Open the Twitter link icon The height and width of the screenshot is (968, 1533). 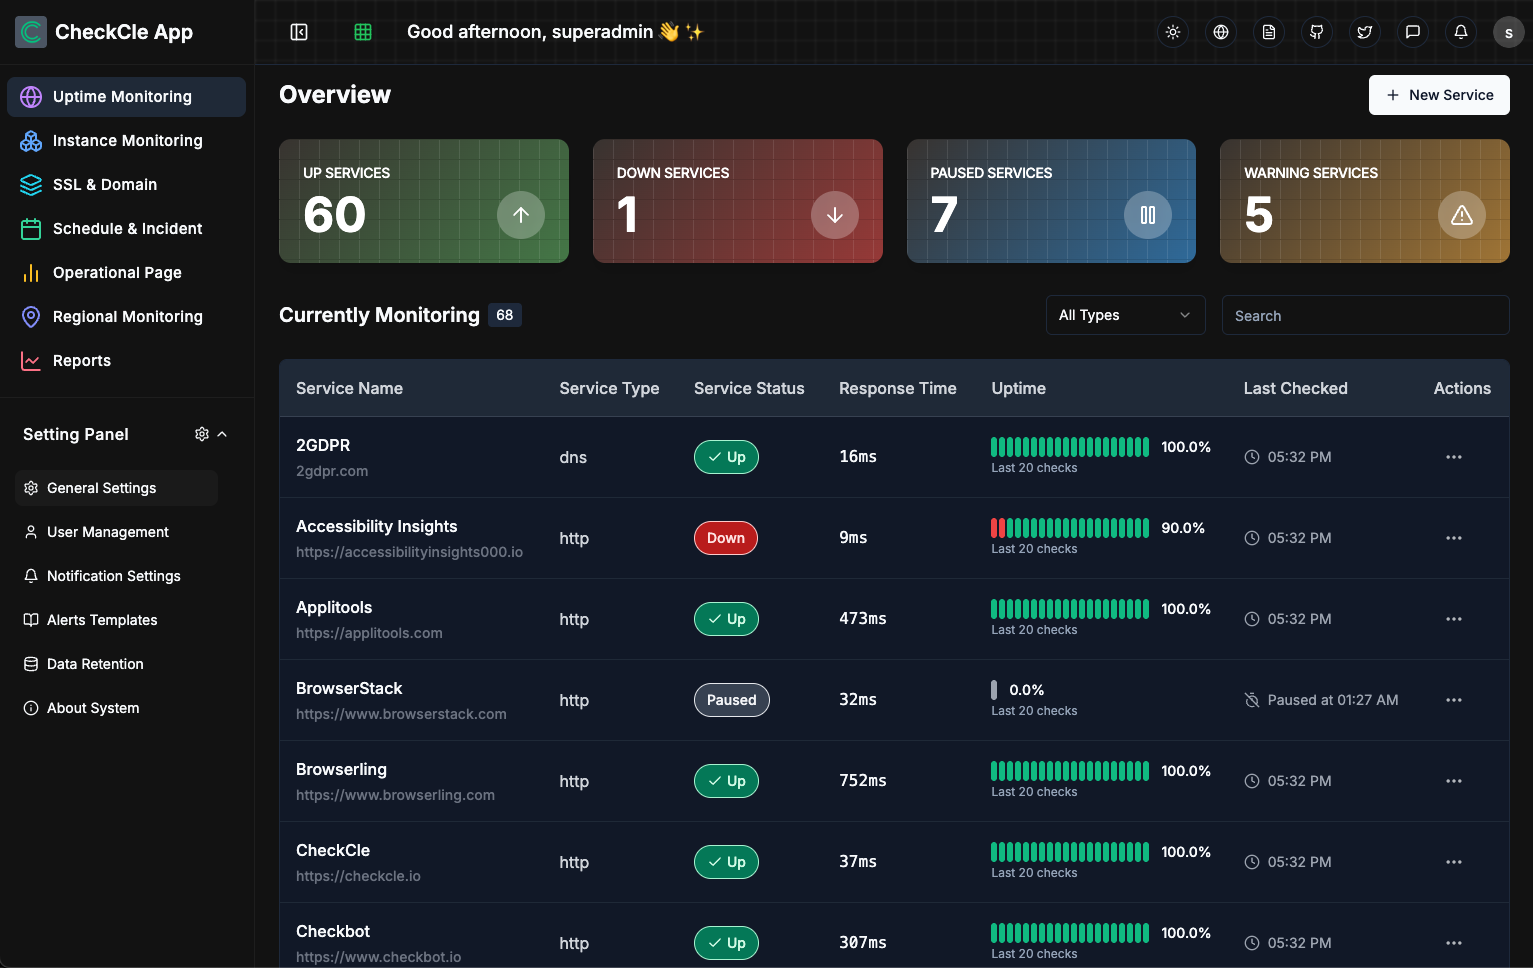click(x=1365, y=32)
